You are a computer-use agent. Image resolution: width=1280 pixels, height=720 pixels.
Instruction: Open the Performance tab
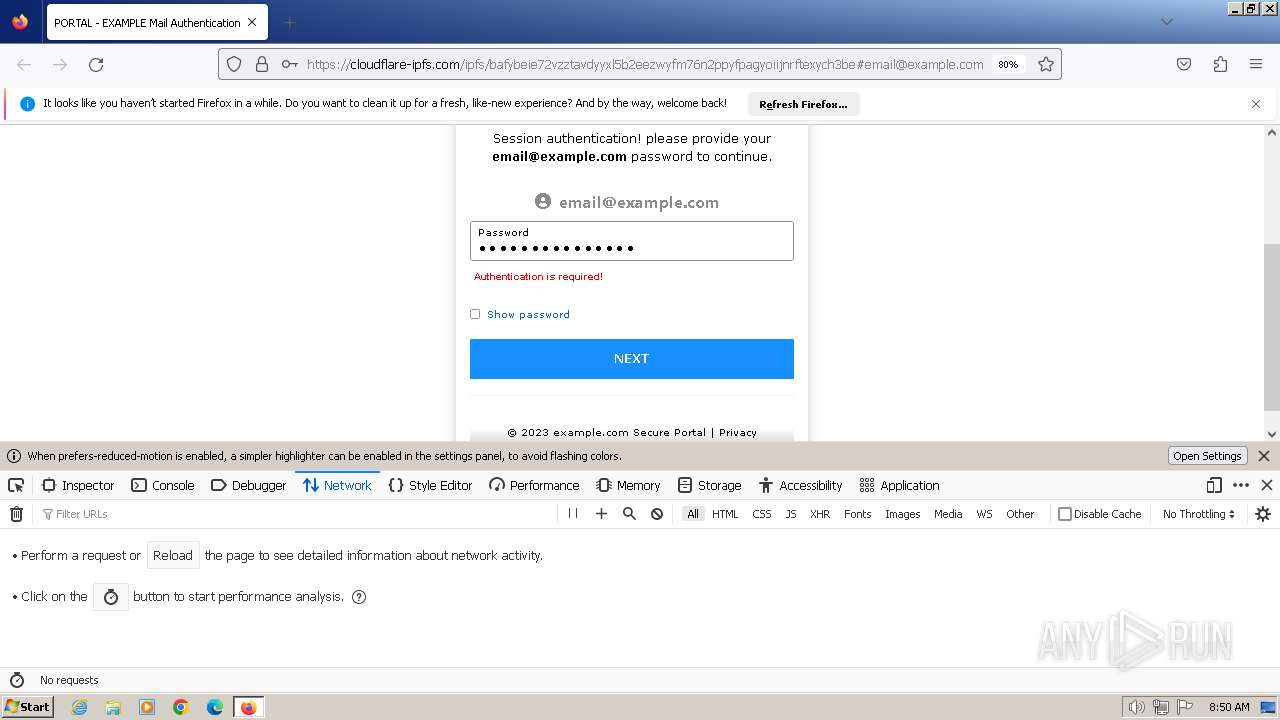pyautogui.click(x=534, y=485)
